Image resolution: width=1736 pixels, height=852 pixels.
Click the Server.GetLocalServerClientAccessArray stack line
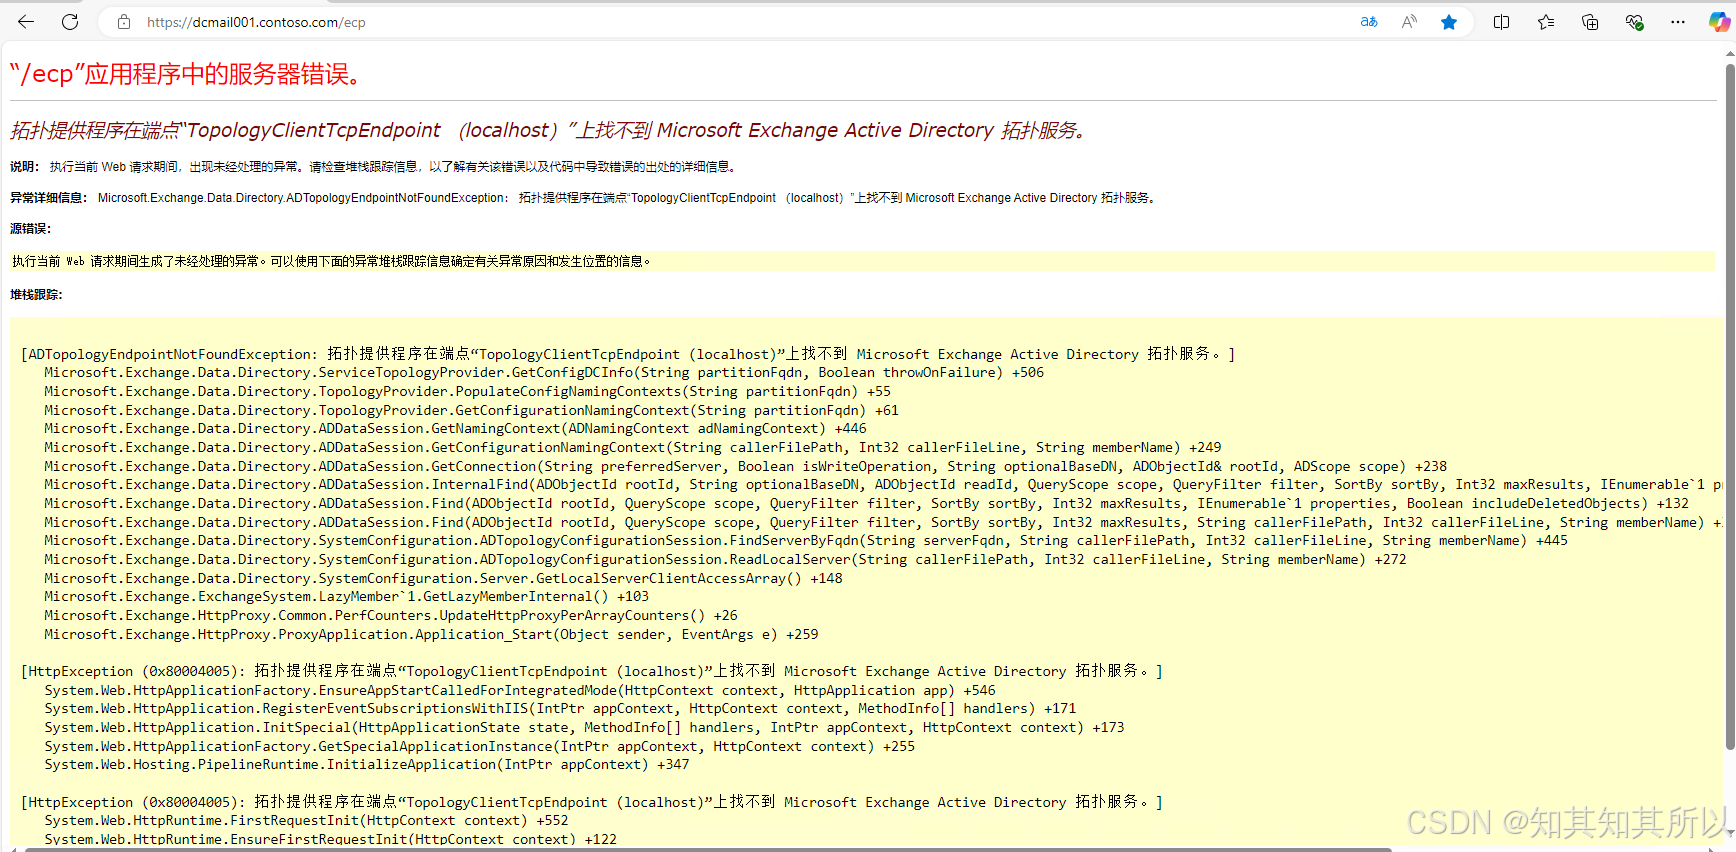[x=443, y=578]
